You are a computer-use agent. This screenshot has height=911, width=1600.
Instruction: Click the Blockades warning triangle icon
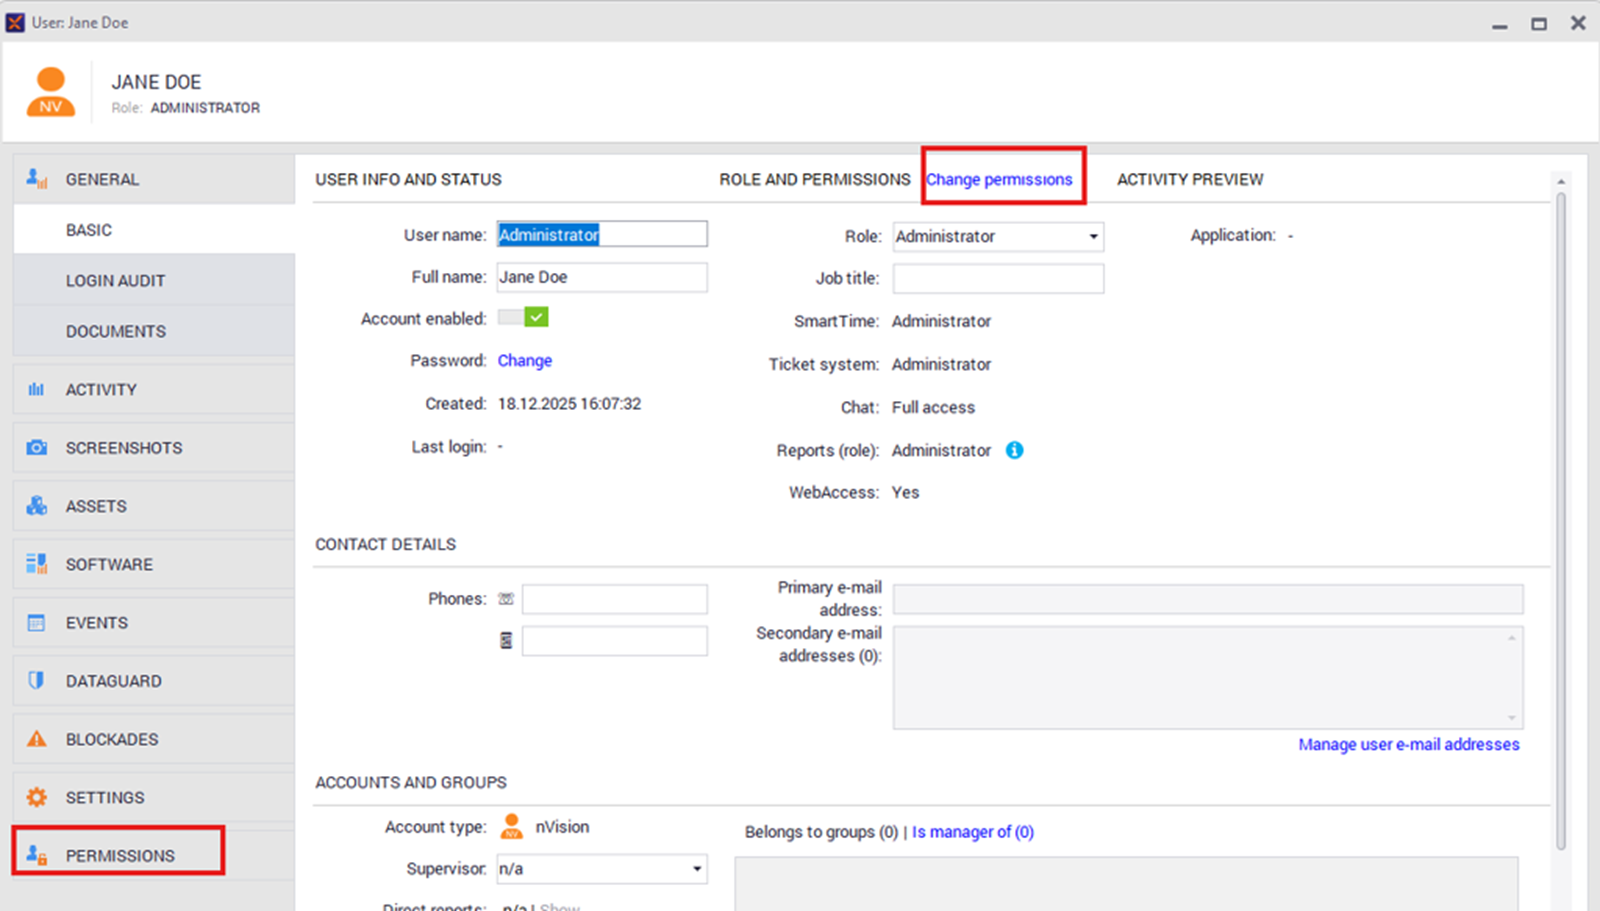(x=37, y=739)
